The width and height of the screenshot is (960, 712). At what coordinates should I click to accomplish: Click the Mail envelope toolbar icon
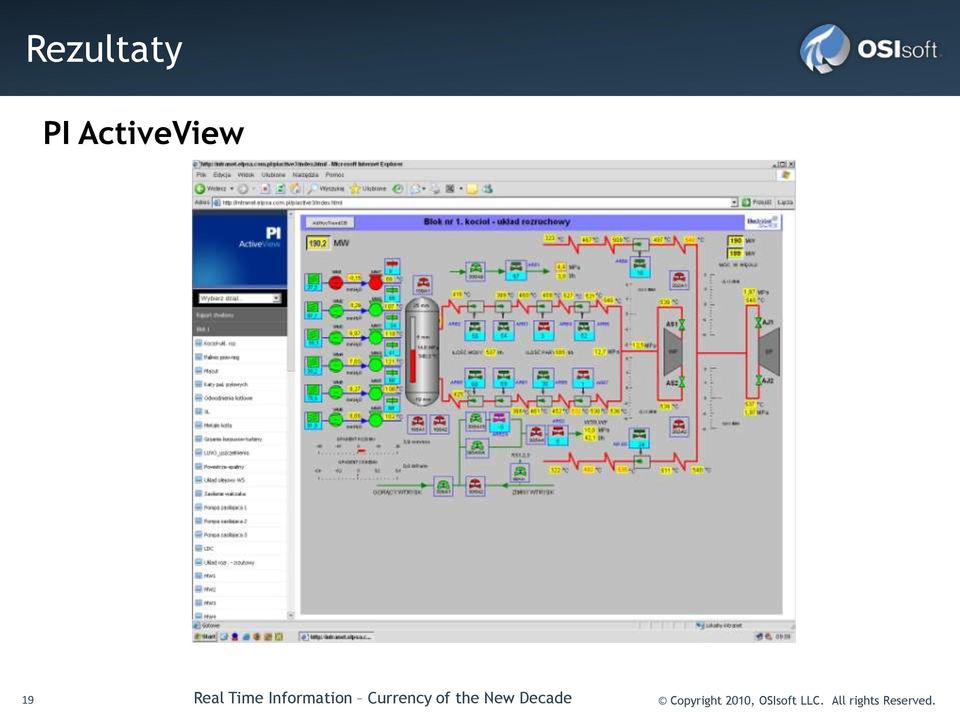click(415, 189)
